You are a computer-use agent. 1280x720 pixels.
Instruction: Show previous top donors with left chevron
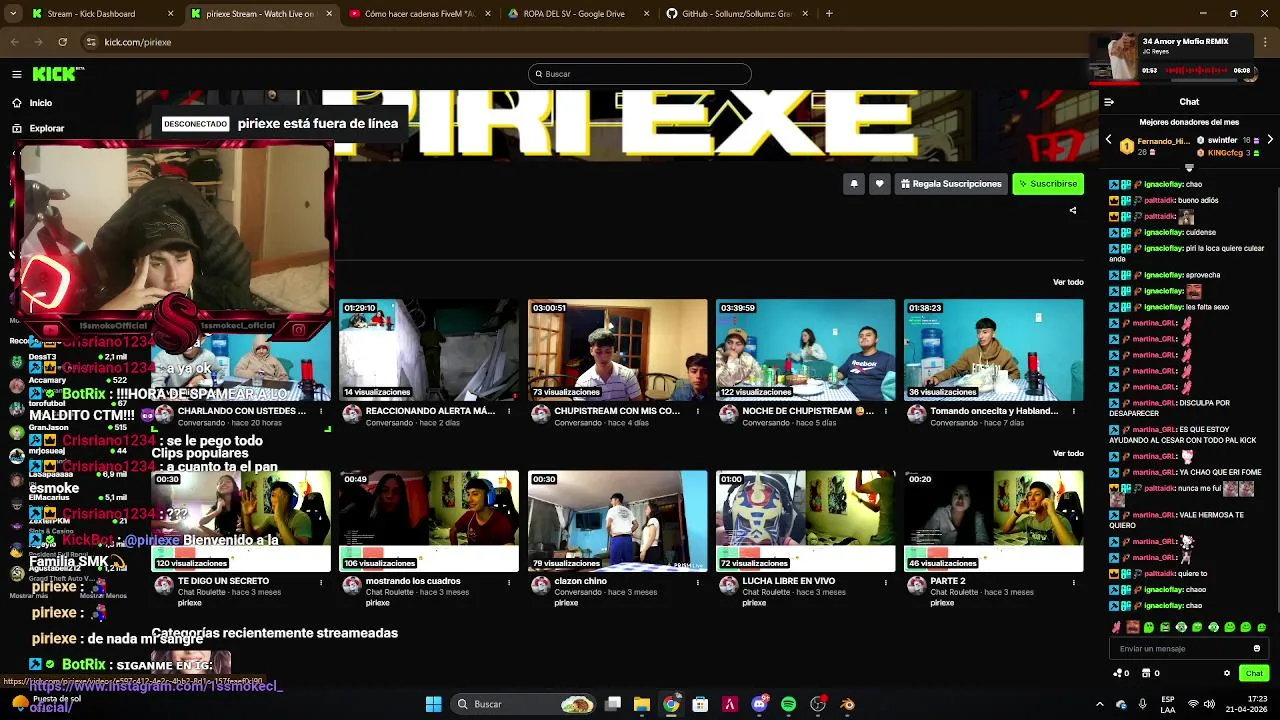click(1108, 140)
